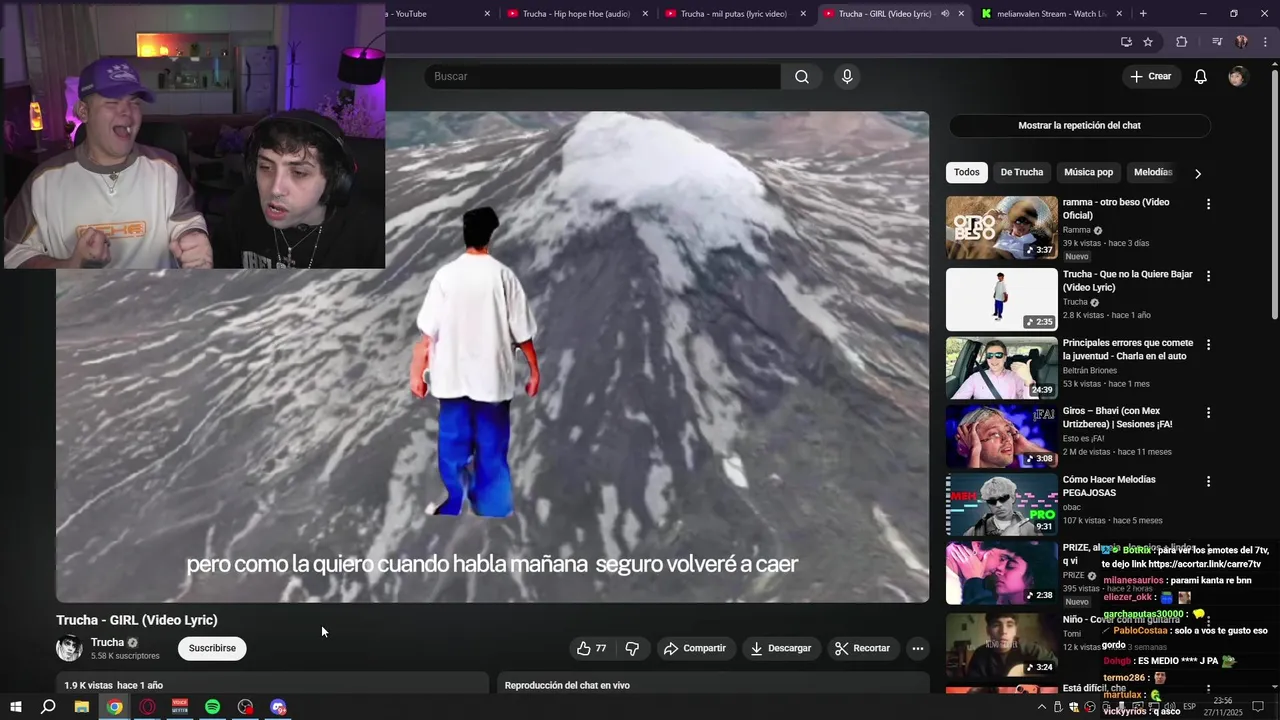Open Windows notification center icon
Viewport: 1280px width, 720px height.
point(1259,707)
